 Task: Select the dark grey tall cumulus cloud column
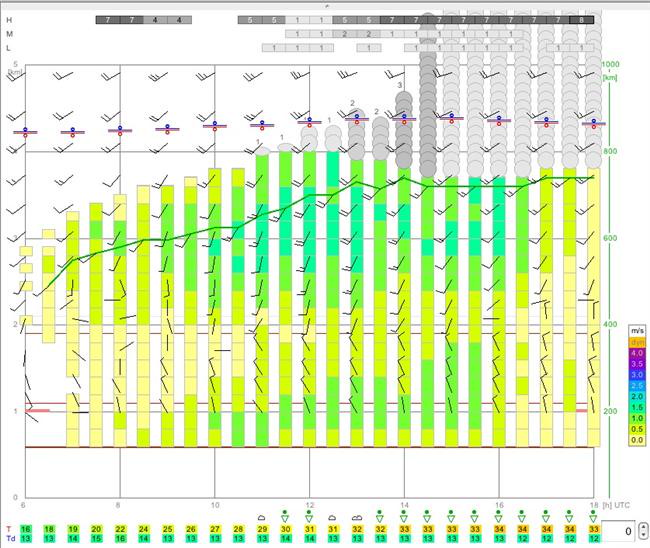pyautogui.click(x=427, y=97)
